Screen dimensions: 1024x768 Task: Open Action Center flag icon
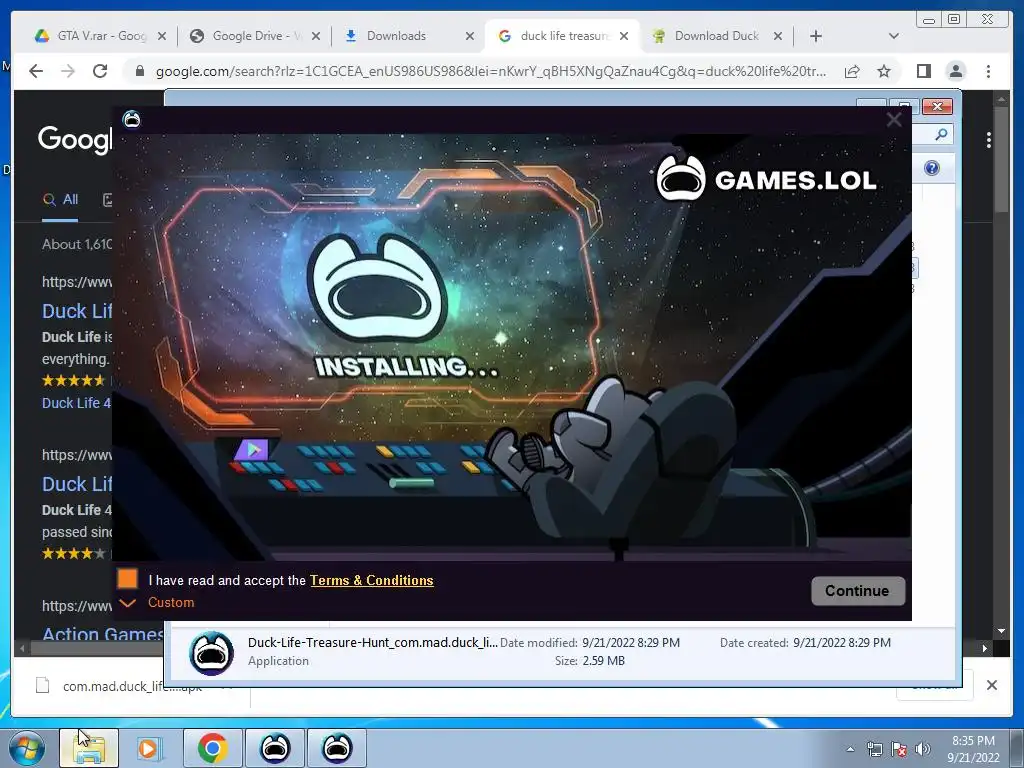899,749
